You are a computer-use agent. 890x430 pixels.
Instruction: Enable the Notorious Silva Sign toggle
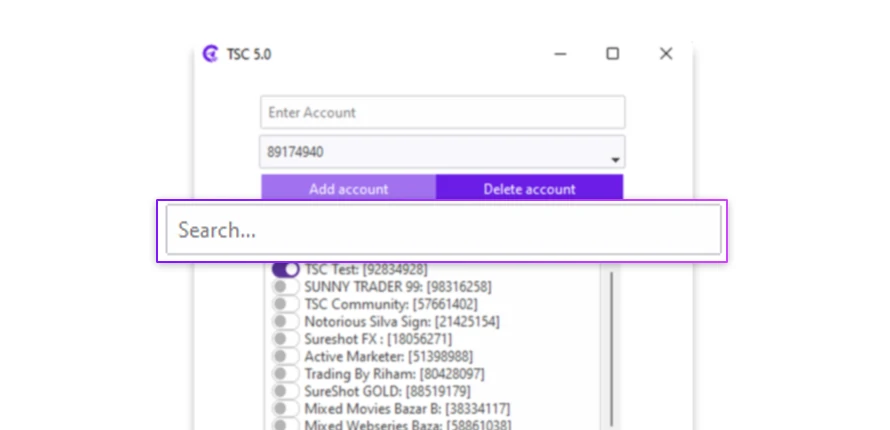point(286,321)
